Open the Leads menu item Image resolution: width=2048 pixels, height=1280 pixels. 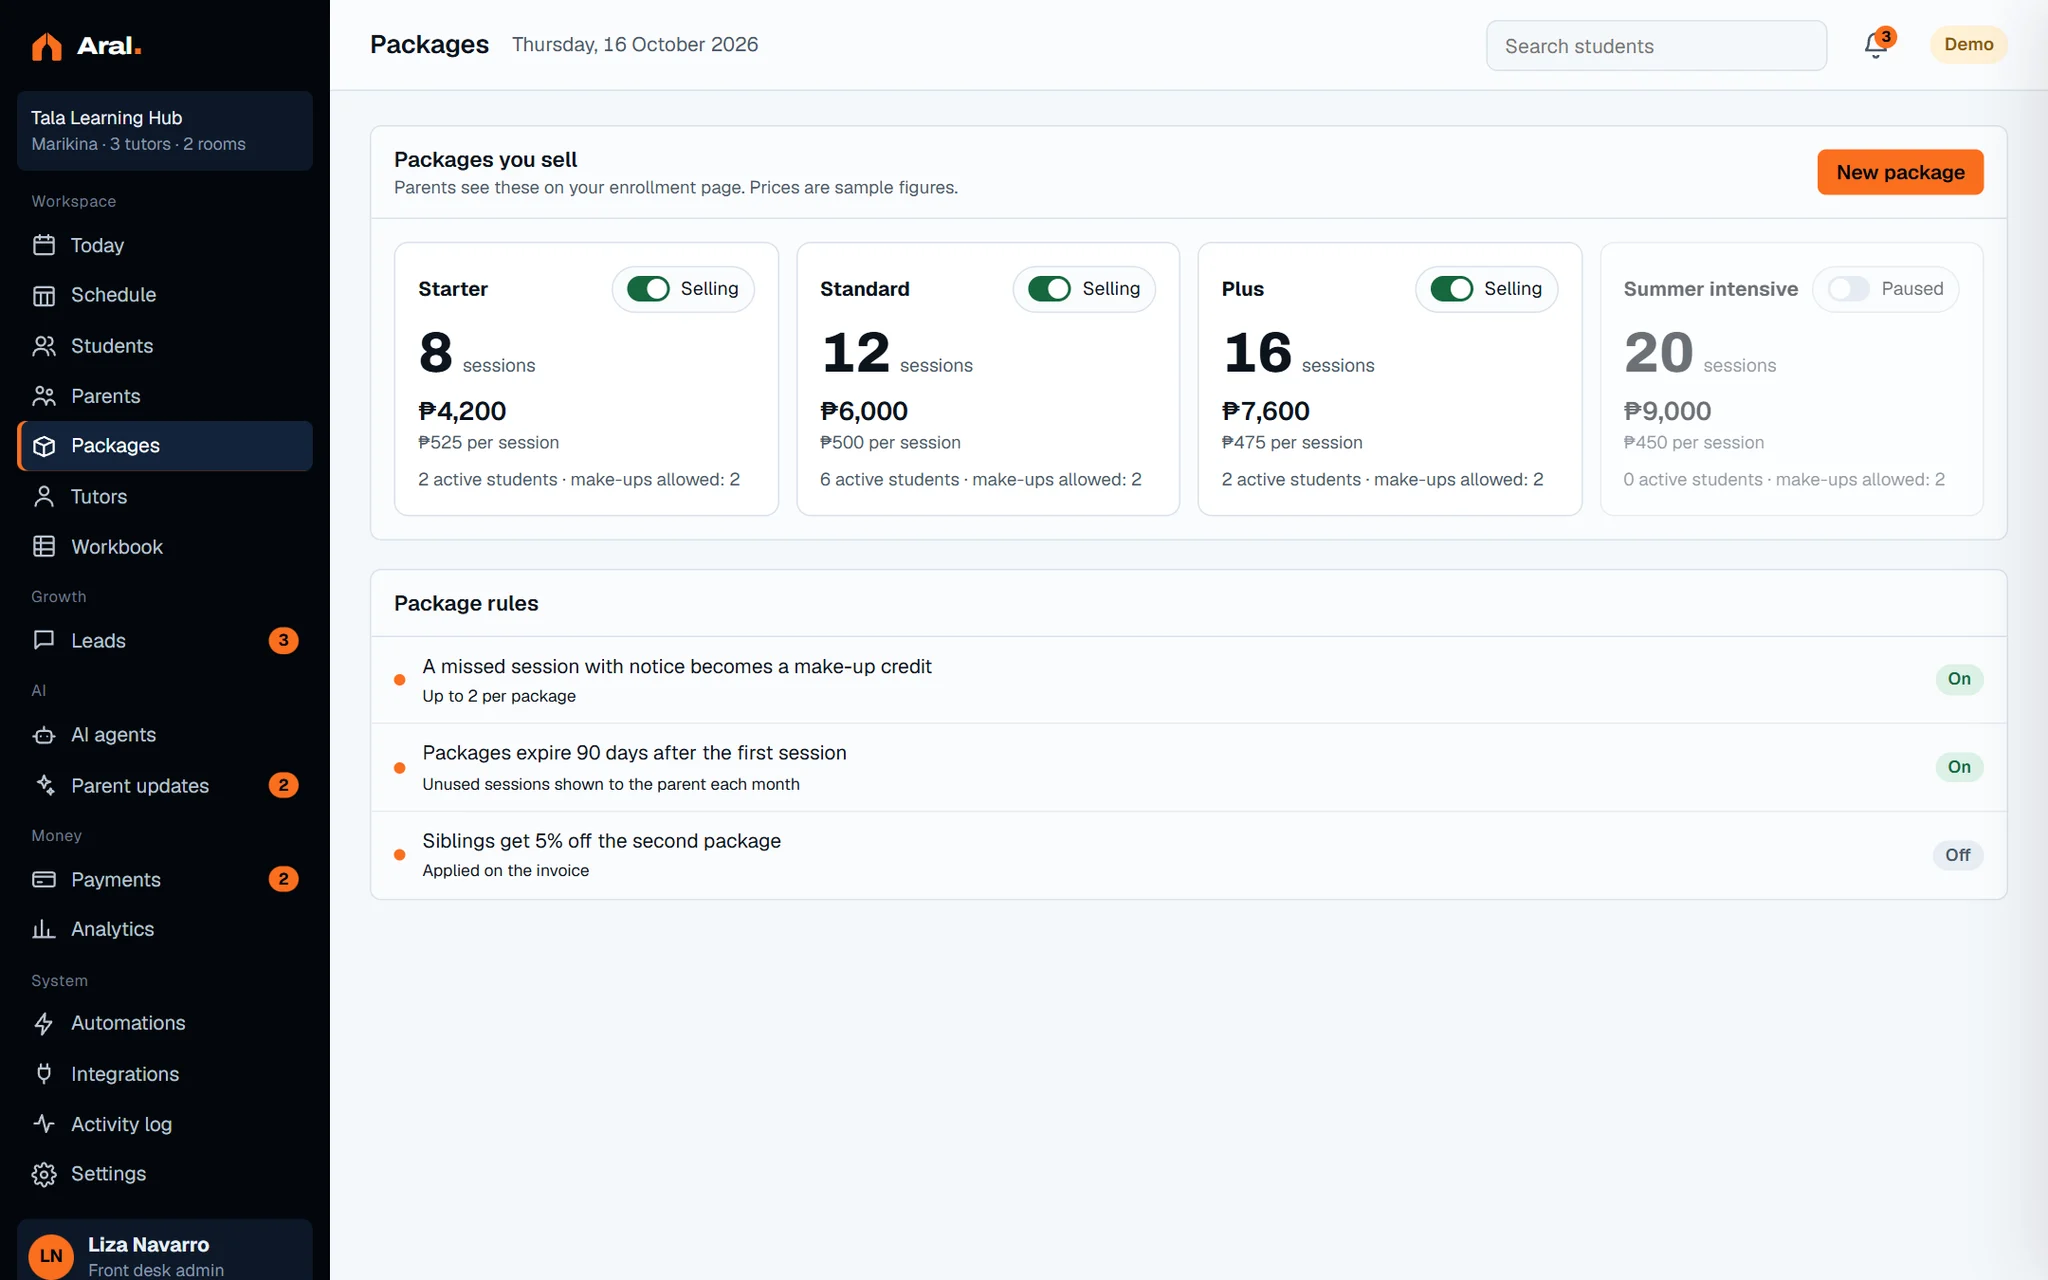[165, 640]
